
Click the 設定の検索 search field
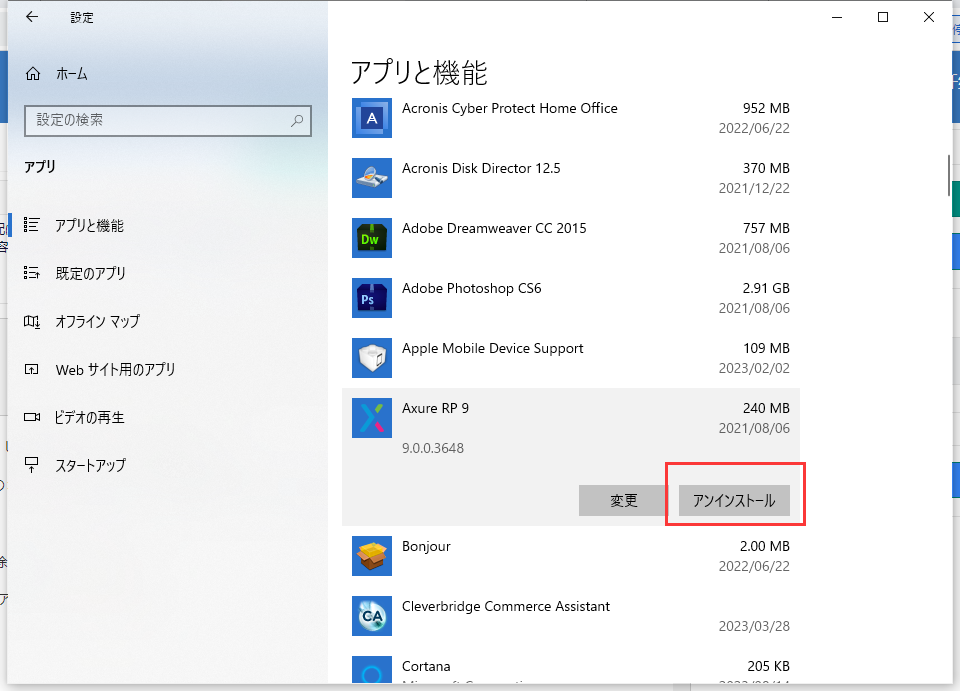pyautogui.click(x=167, y=119)
